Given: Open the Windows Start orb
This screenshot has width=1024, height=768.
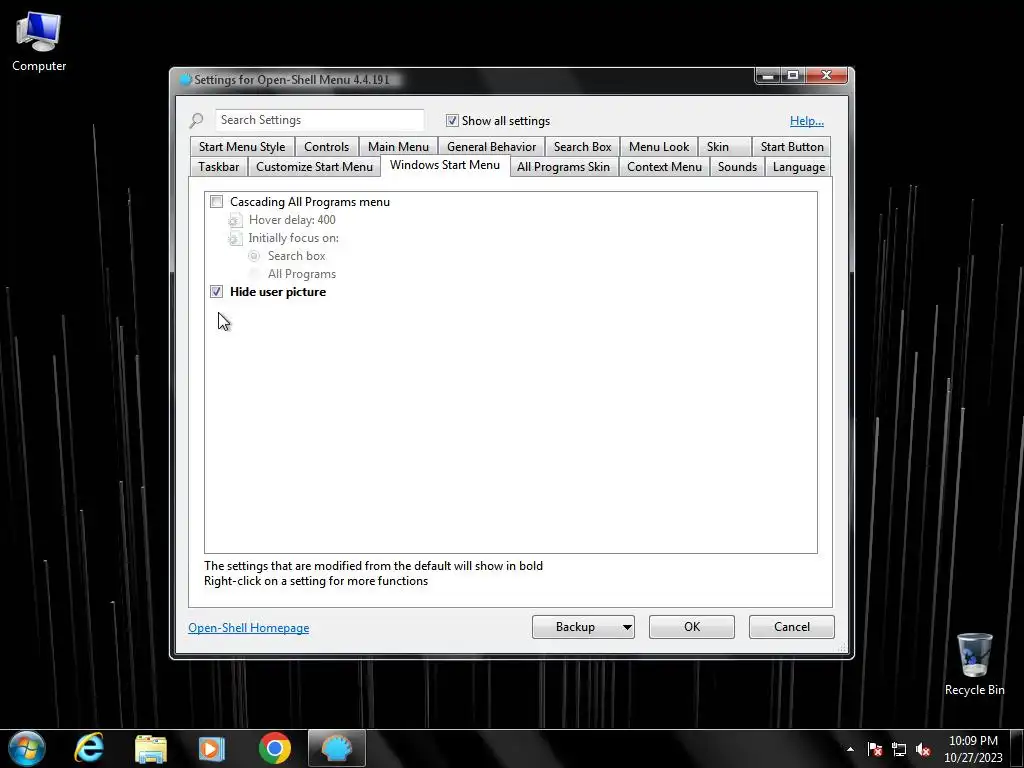Looking at the screenshot, I should [x=26, y=748].
